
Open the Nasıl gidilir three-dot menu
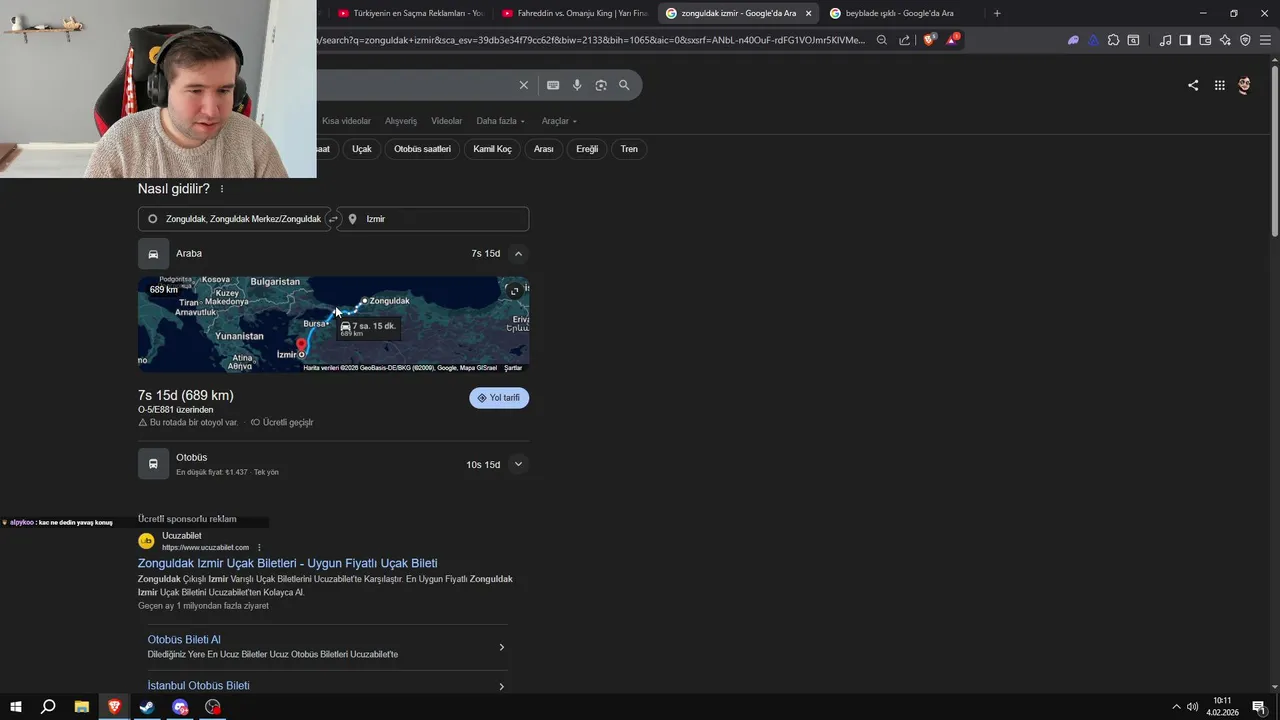coord(222,189)
